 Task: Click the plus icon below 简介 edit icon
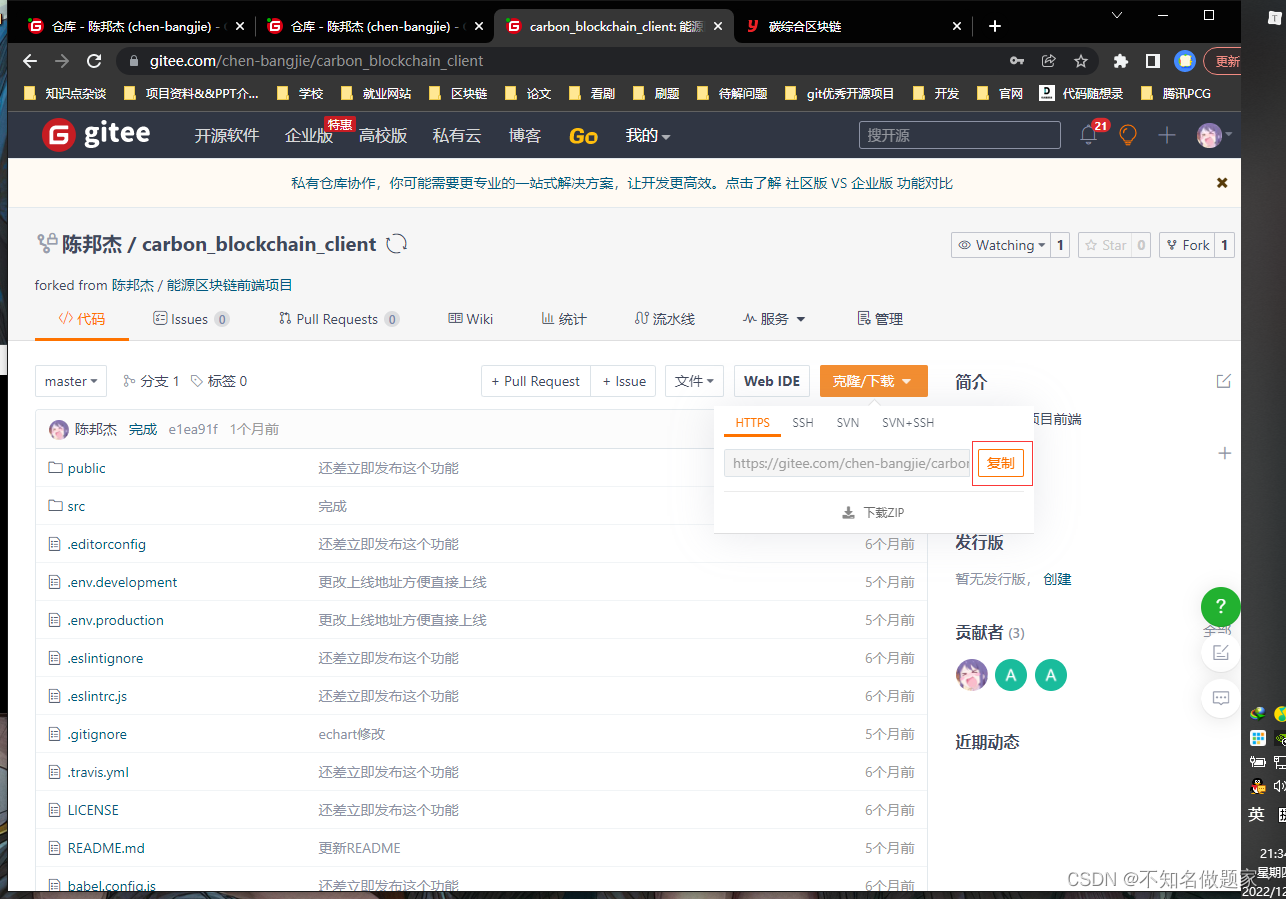(x=1224, y=453)
